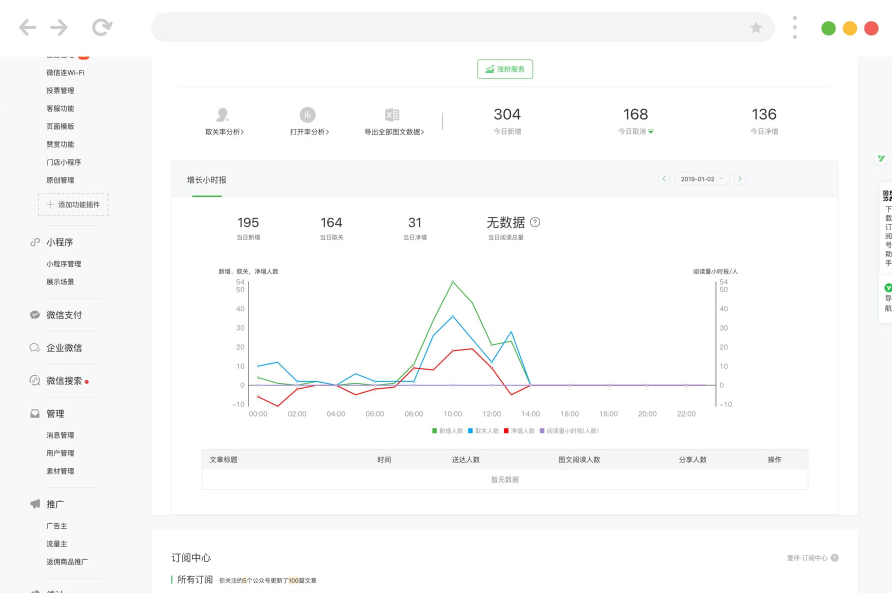This screenshot has width=892, height=593.
Task: Open 消息管理 in the sidebar
Action: click(60, 435)
